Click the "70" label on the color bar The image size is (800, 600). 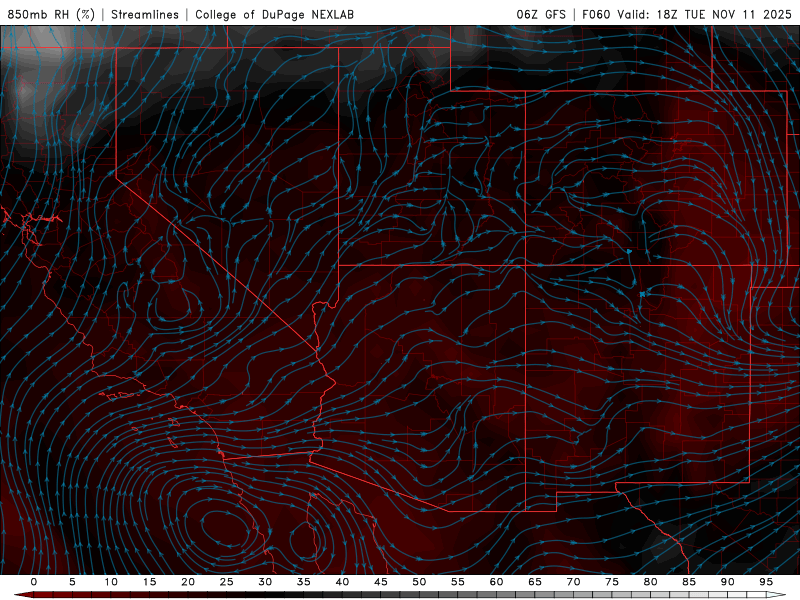pyautogui.click(x=573, y=582)
